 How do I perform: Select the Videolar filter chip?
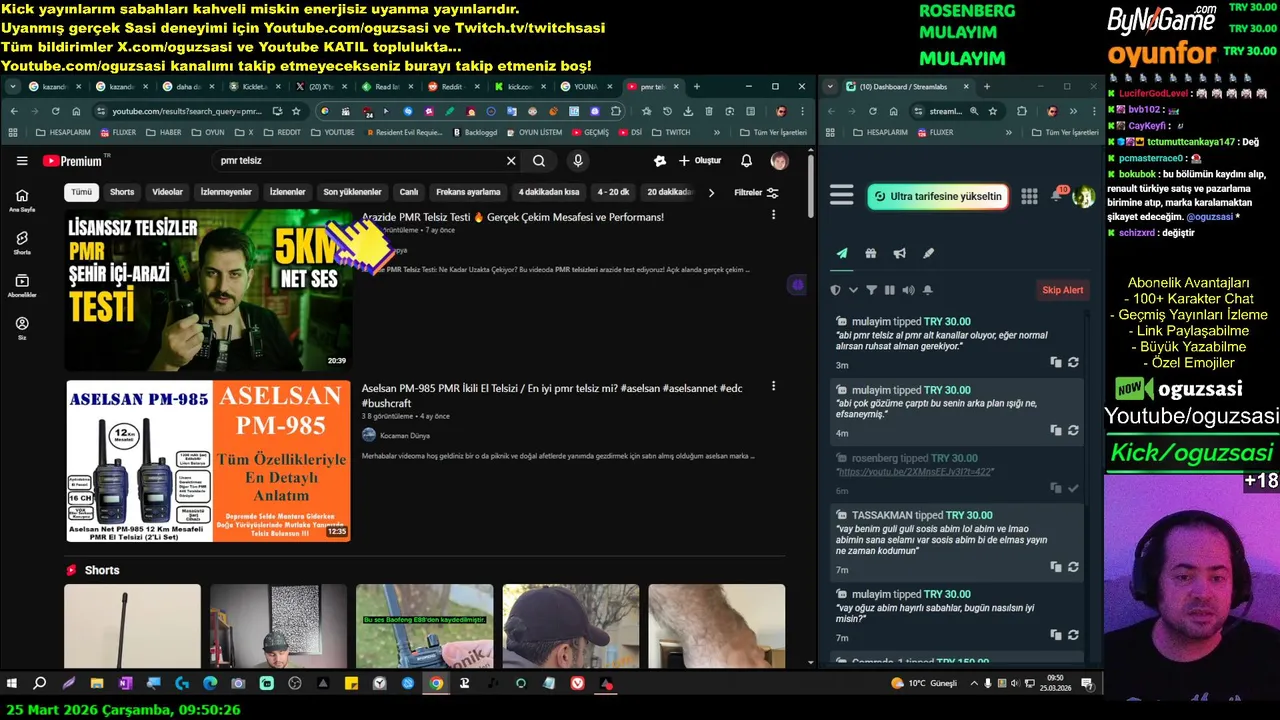tap(167, 192)
